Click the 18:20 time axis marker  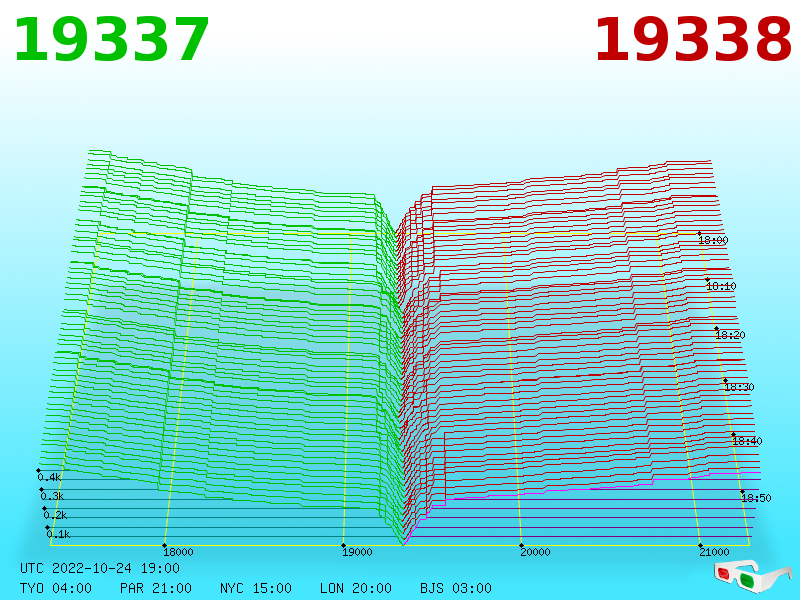[x=731, y=335]
